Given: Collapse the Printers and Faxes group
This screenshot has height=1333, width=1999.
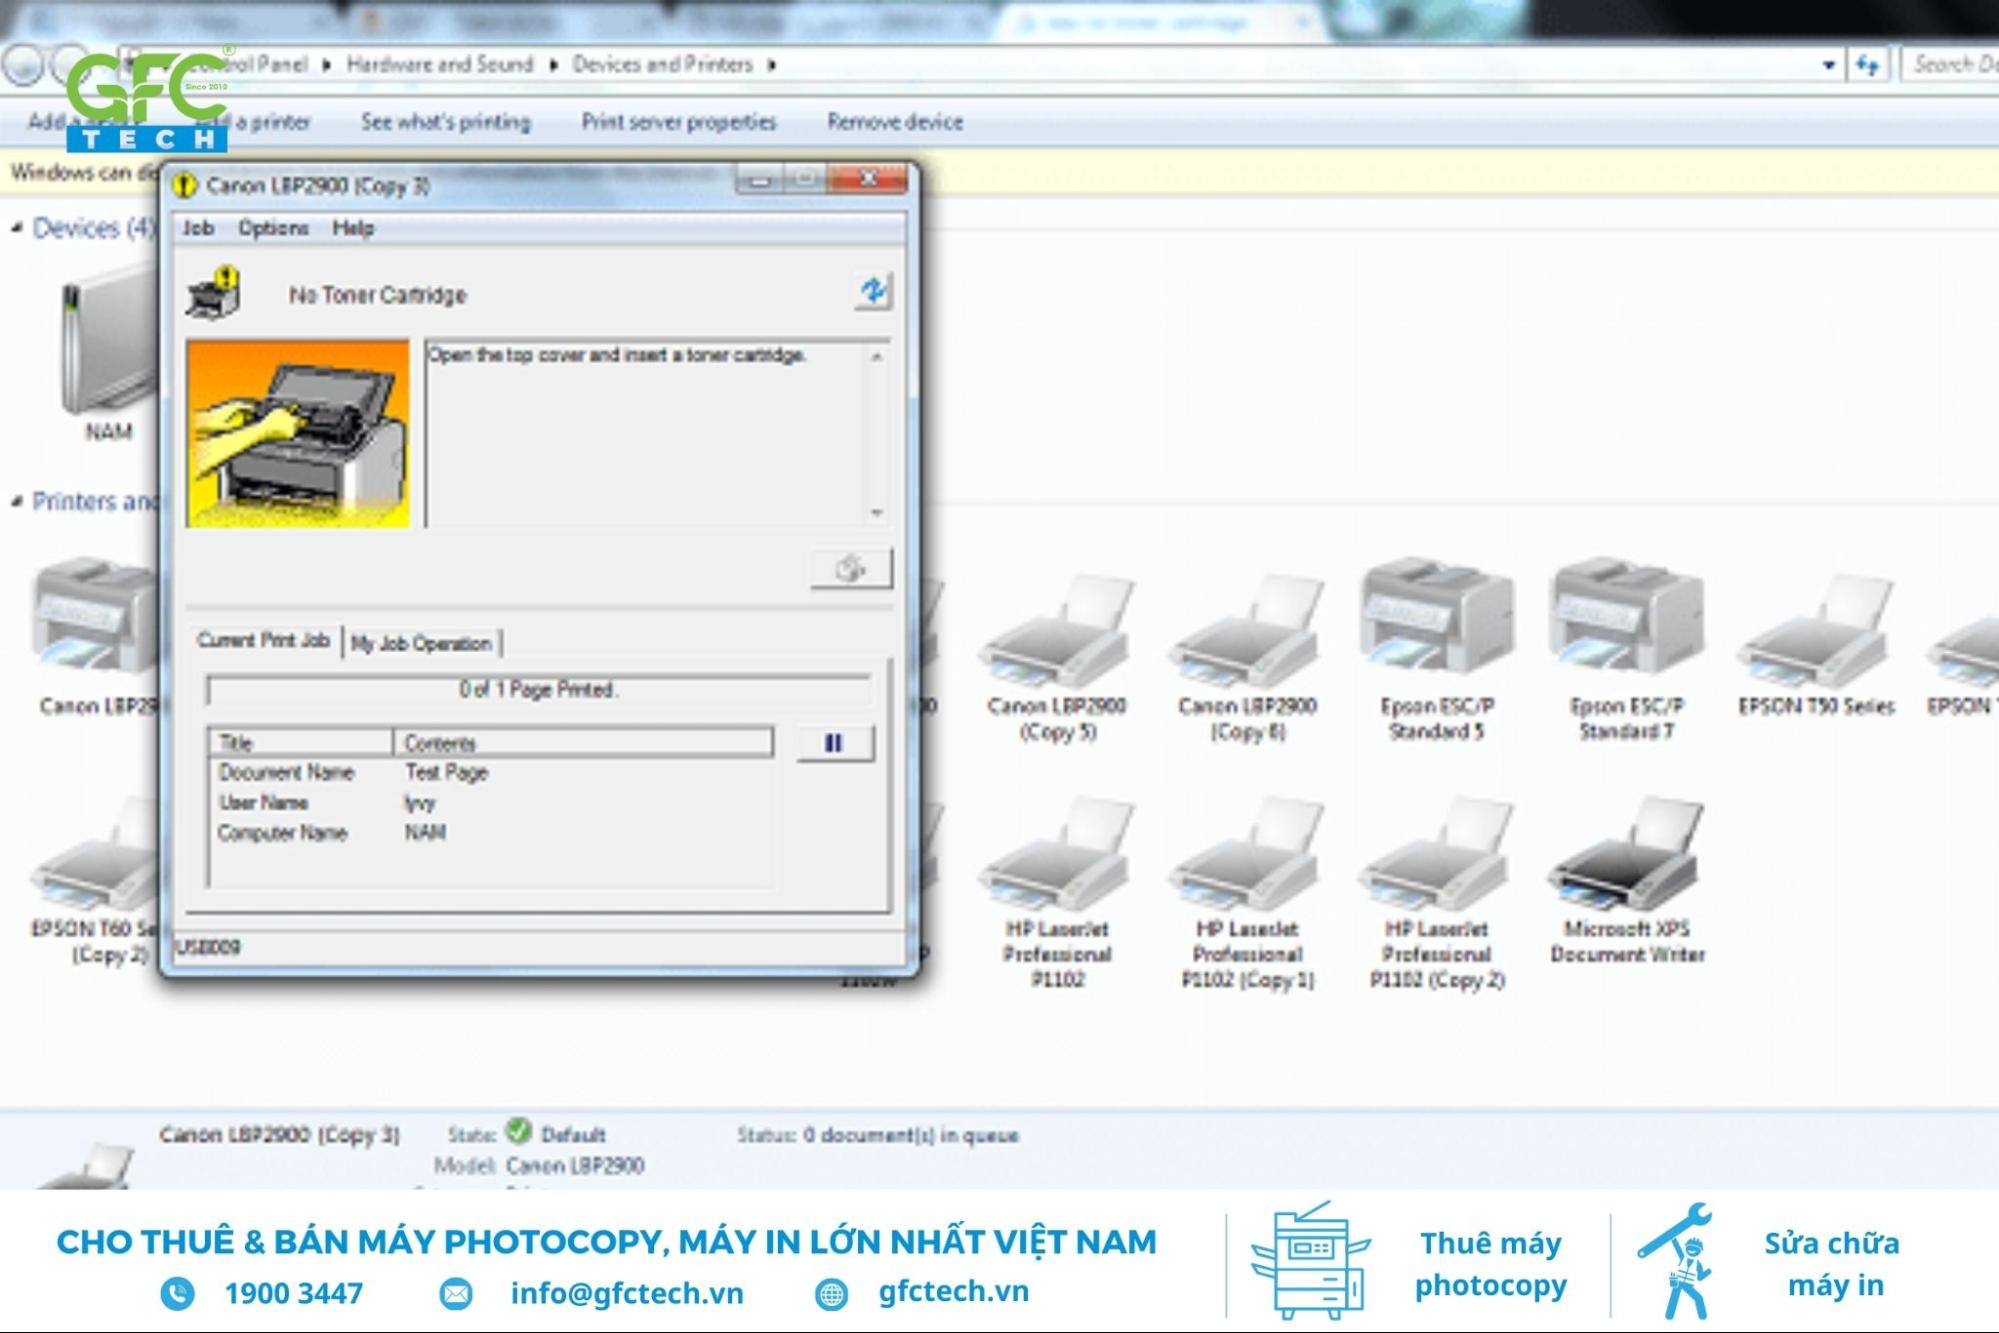Looking at the screenshot, I should coord(17,501).
